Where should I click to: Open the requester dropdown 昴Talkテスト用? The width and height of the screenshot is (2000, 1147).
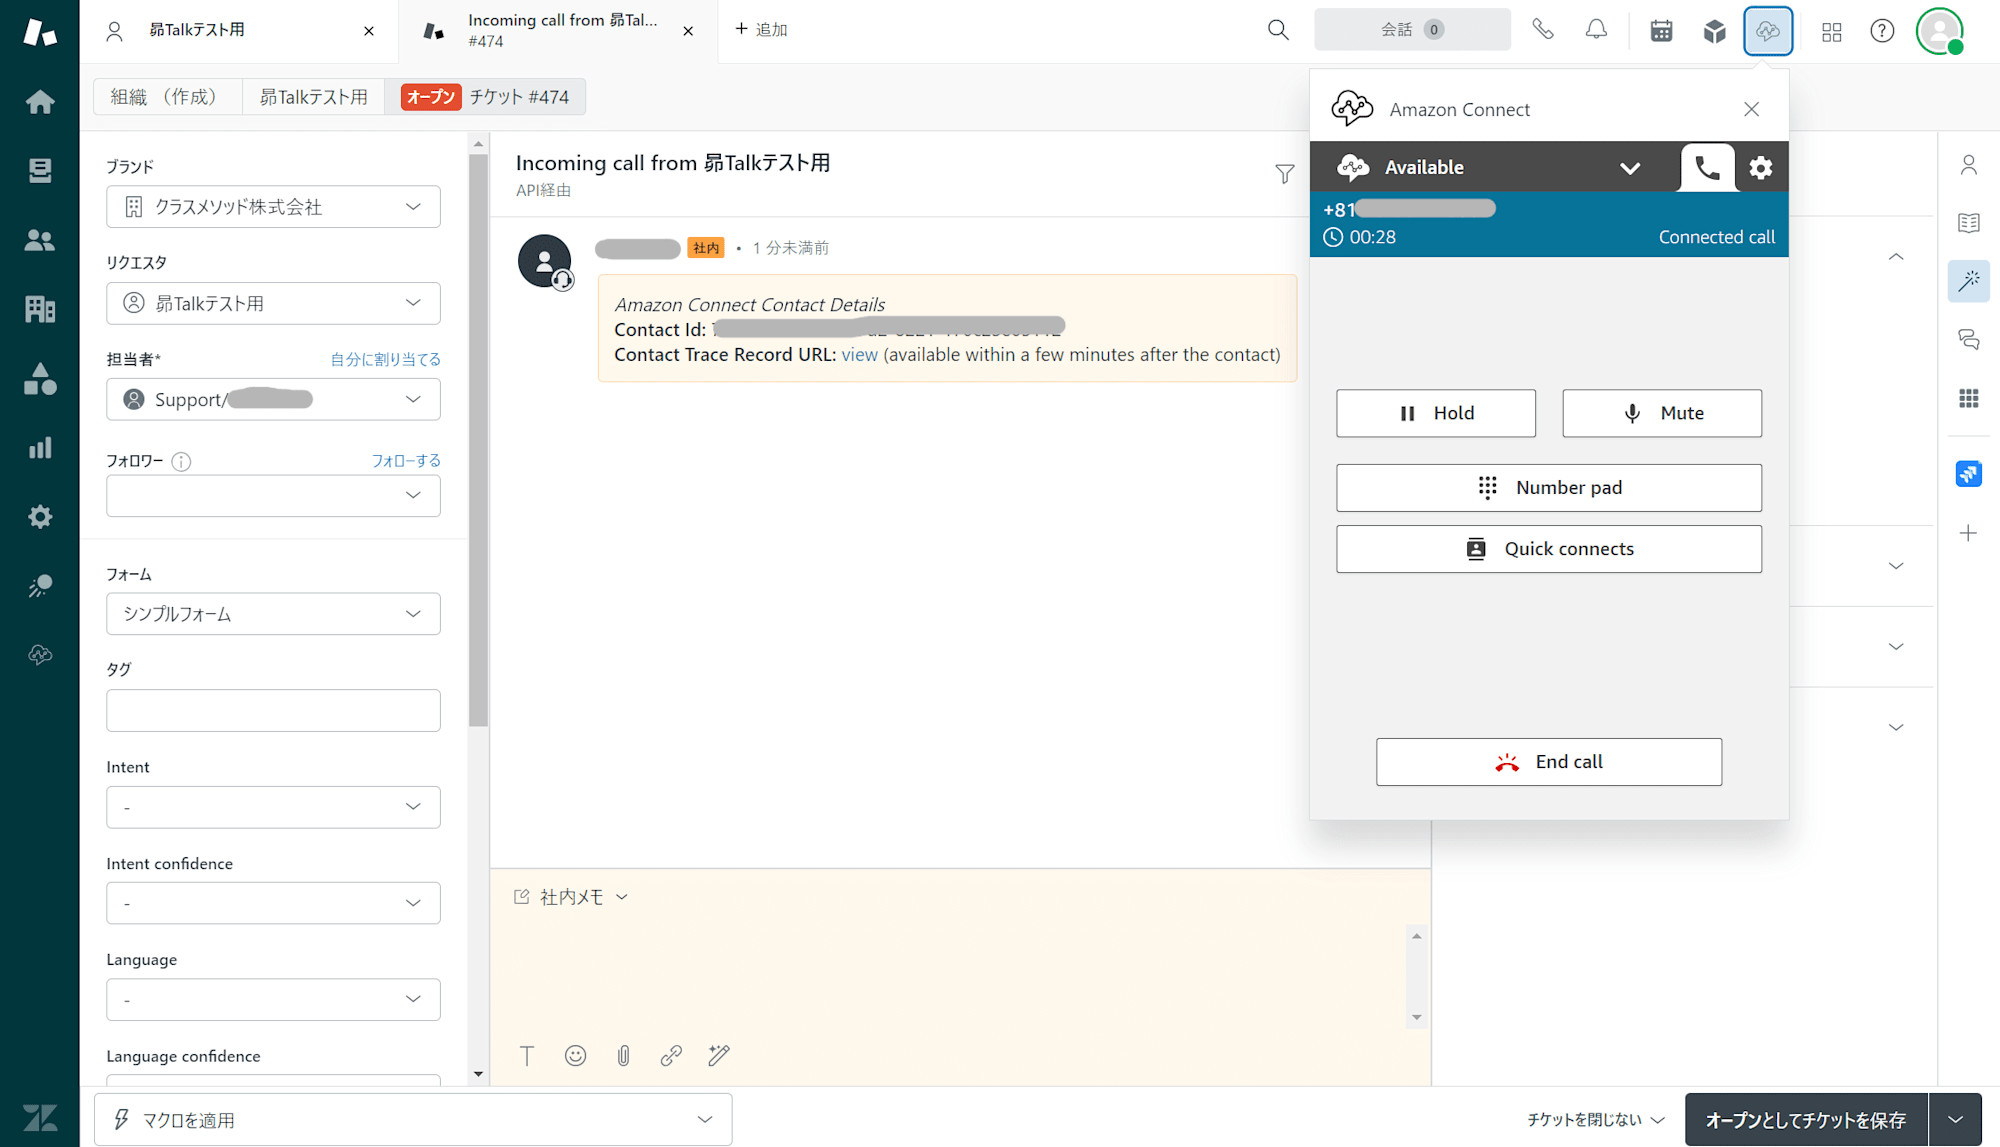tap(273, 303)
